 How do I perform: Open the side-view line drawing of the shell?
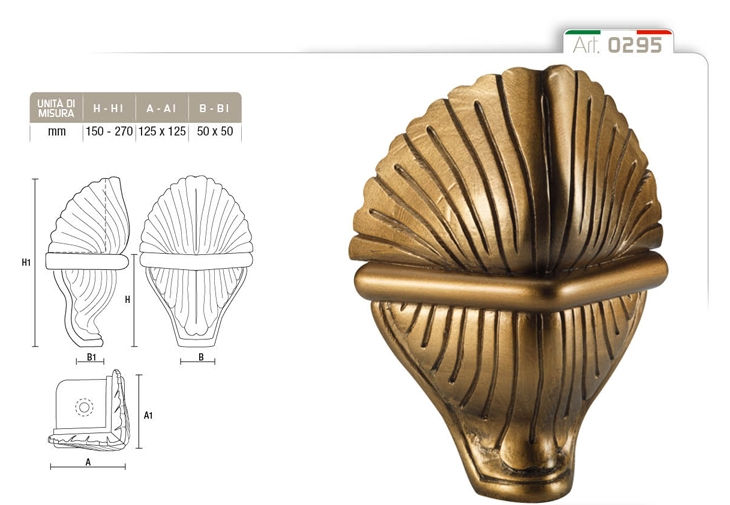point(87,262)
